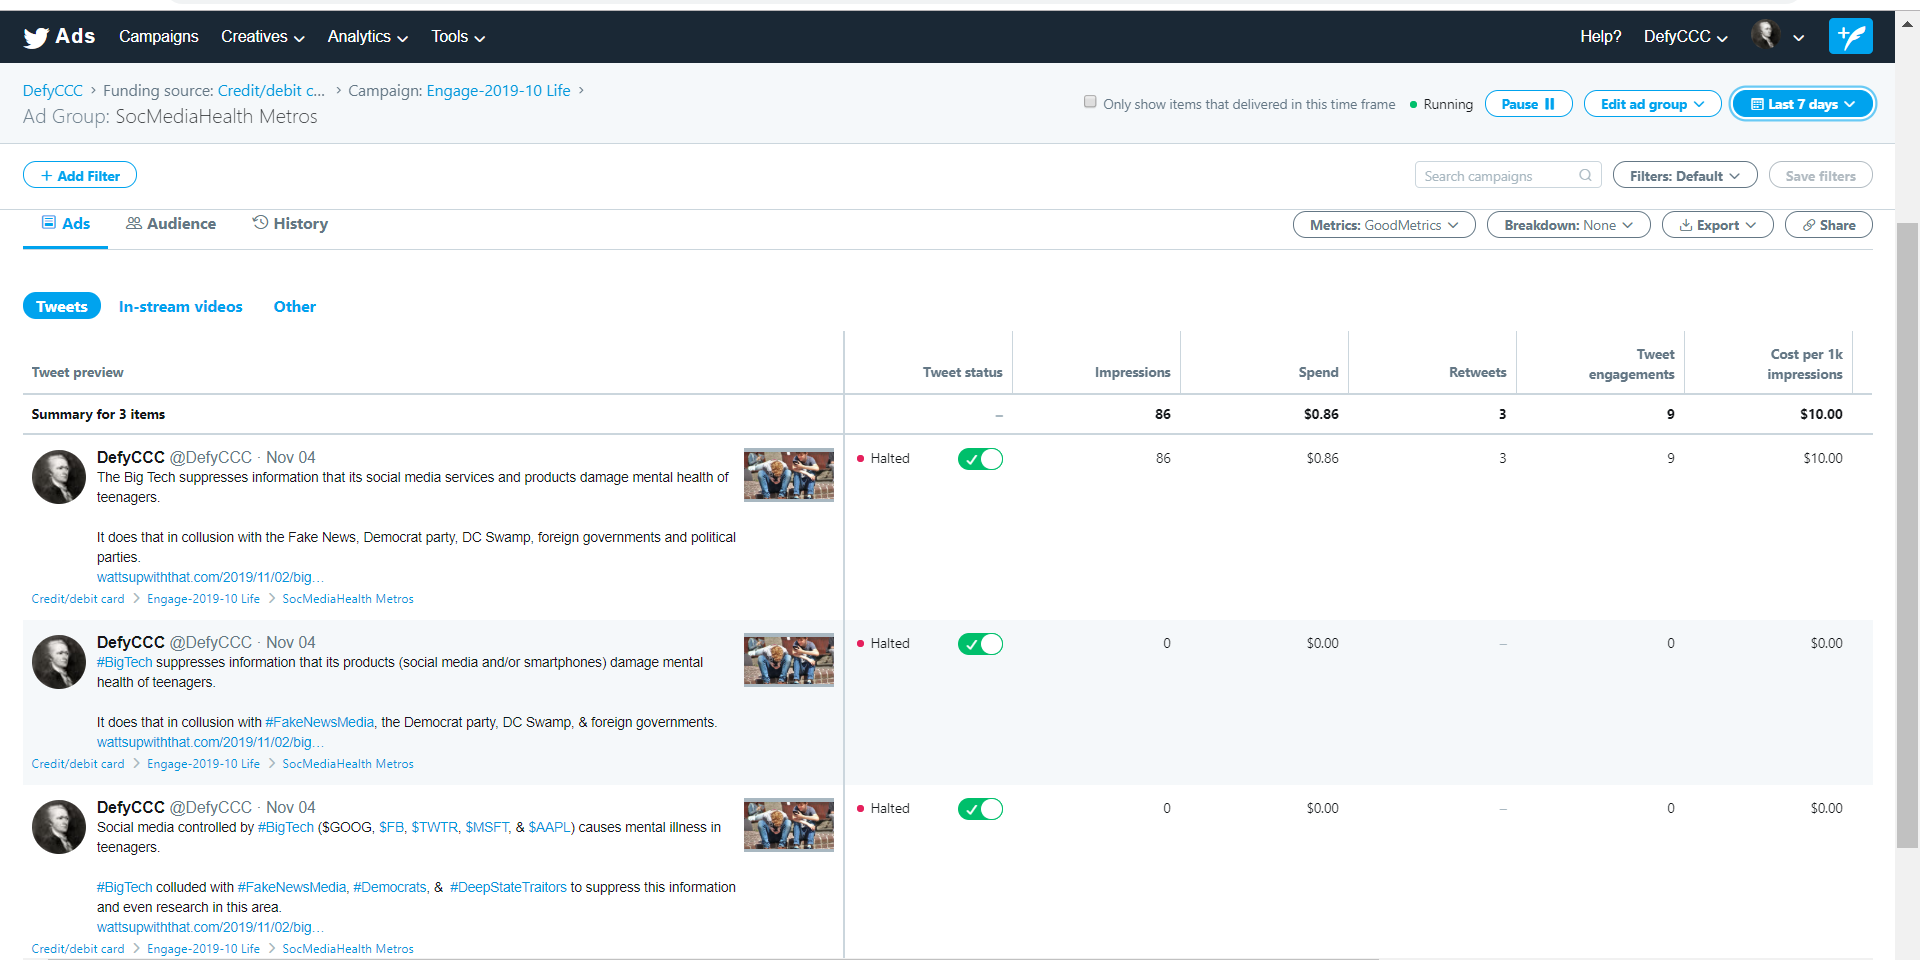Go to Campaigns in top navigation
The image size is (1920, 960).
(x=159, y=37)
